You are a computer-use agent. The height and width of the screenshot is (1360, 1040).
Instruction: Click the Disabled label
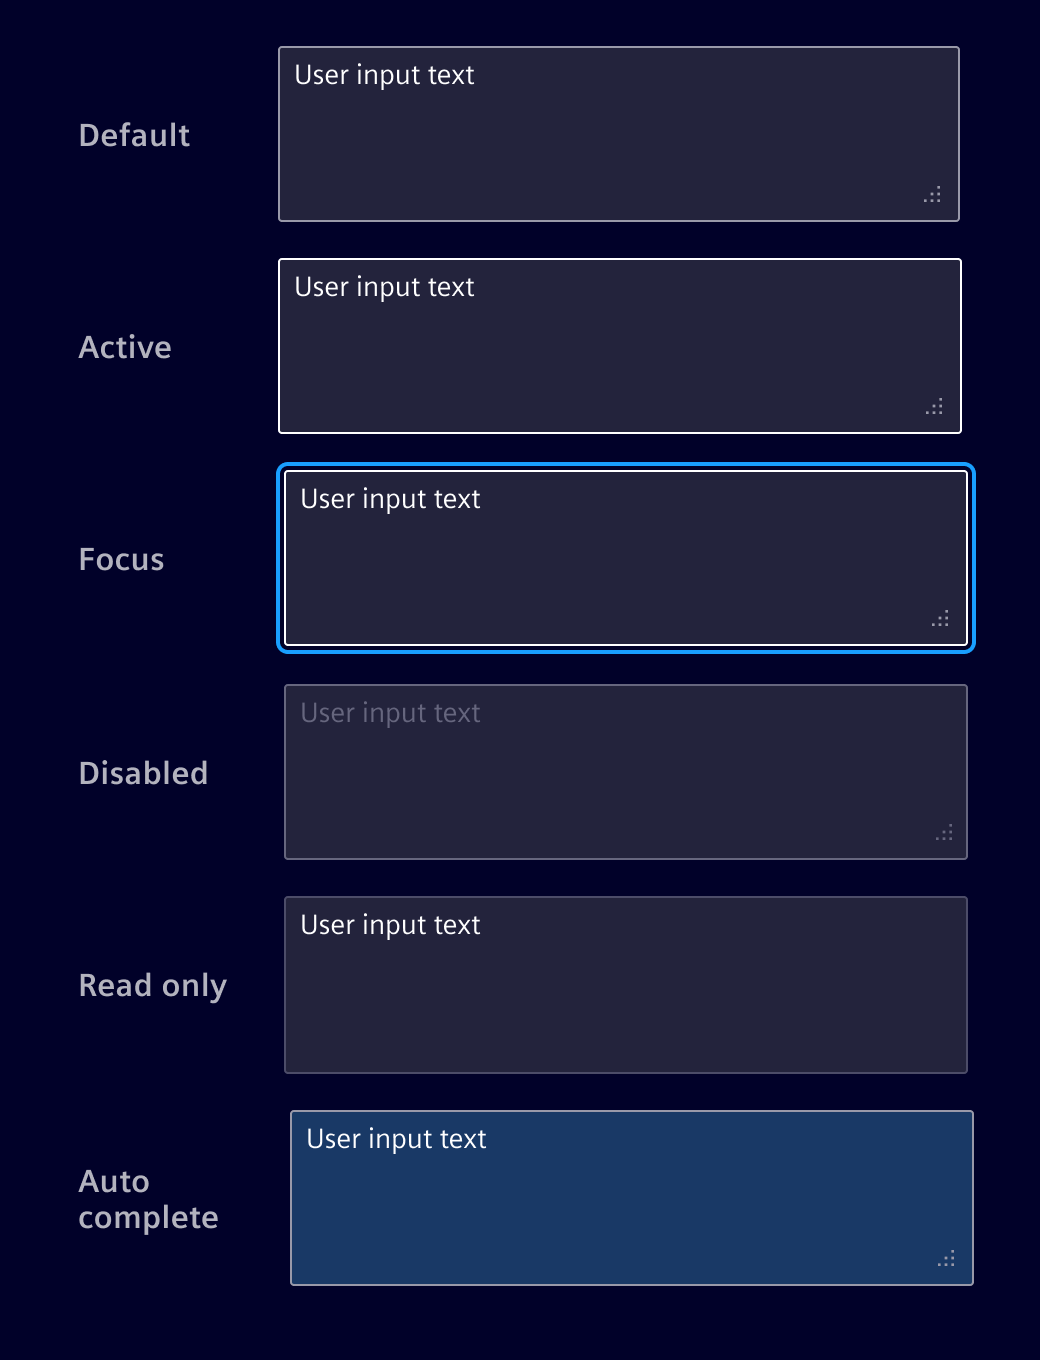pyautogui.click(x=143, y=773)
